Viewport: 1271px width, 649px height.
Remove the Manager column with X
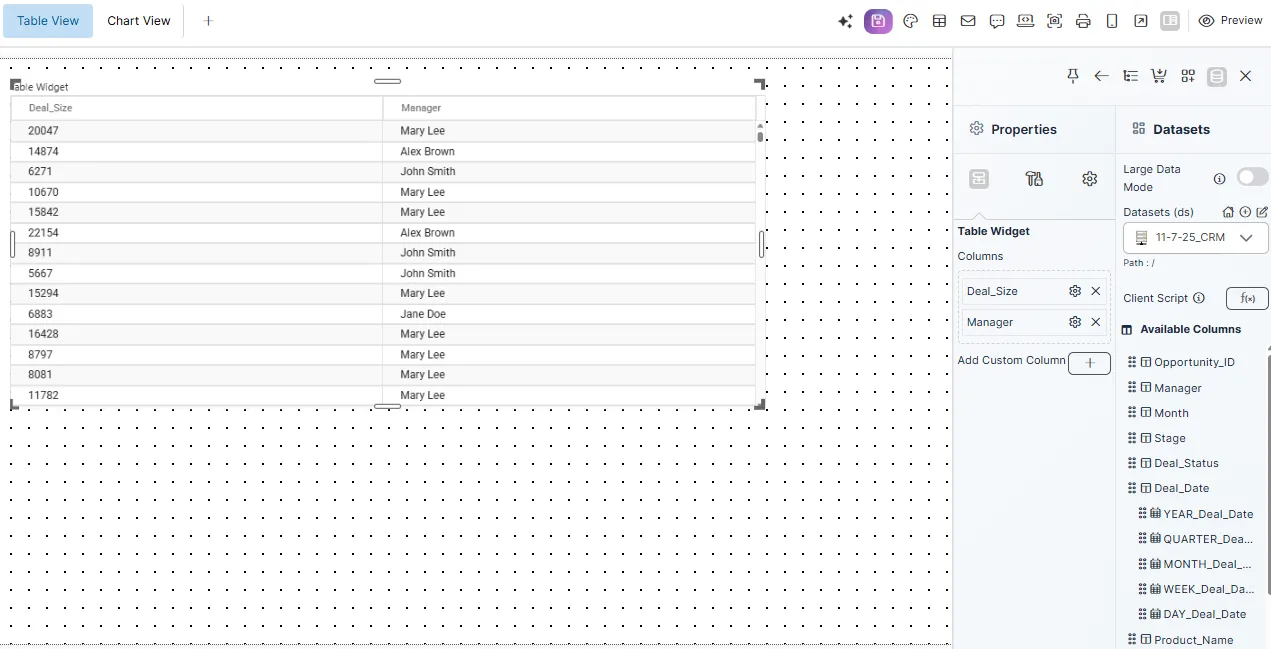coord(1096,322)
